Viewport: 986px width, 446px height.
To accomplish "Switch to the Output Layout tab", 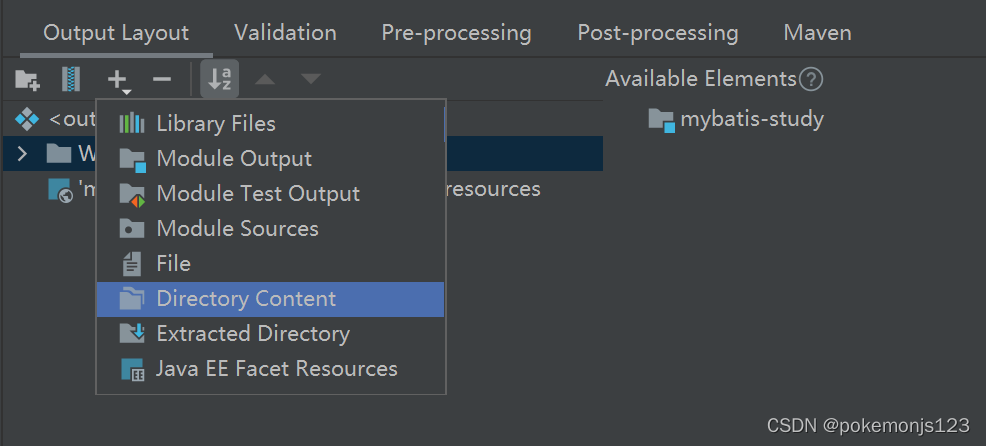I will click(x=116, y=33).
